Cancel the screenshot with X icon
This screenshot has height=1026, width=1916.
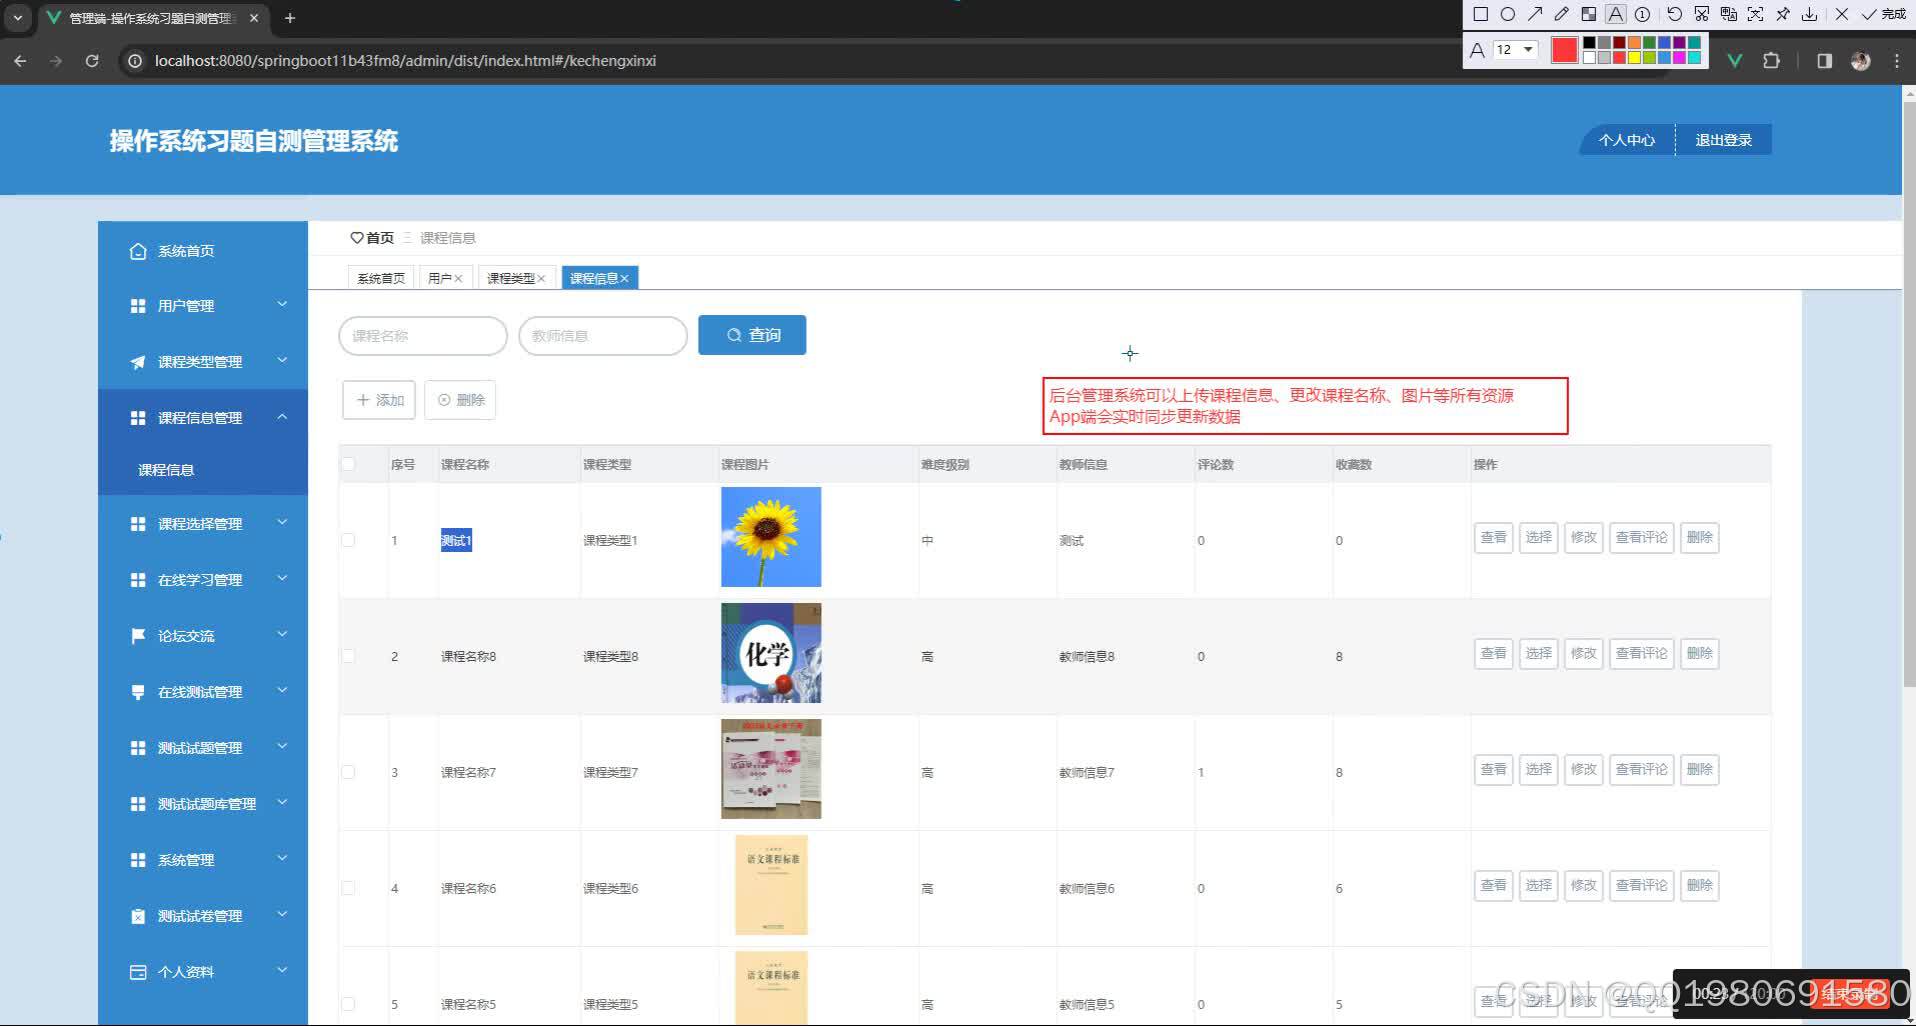(1841, 14)
